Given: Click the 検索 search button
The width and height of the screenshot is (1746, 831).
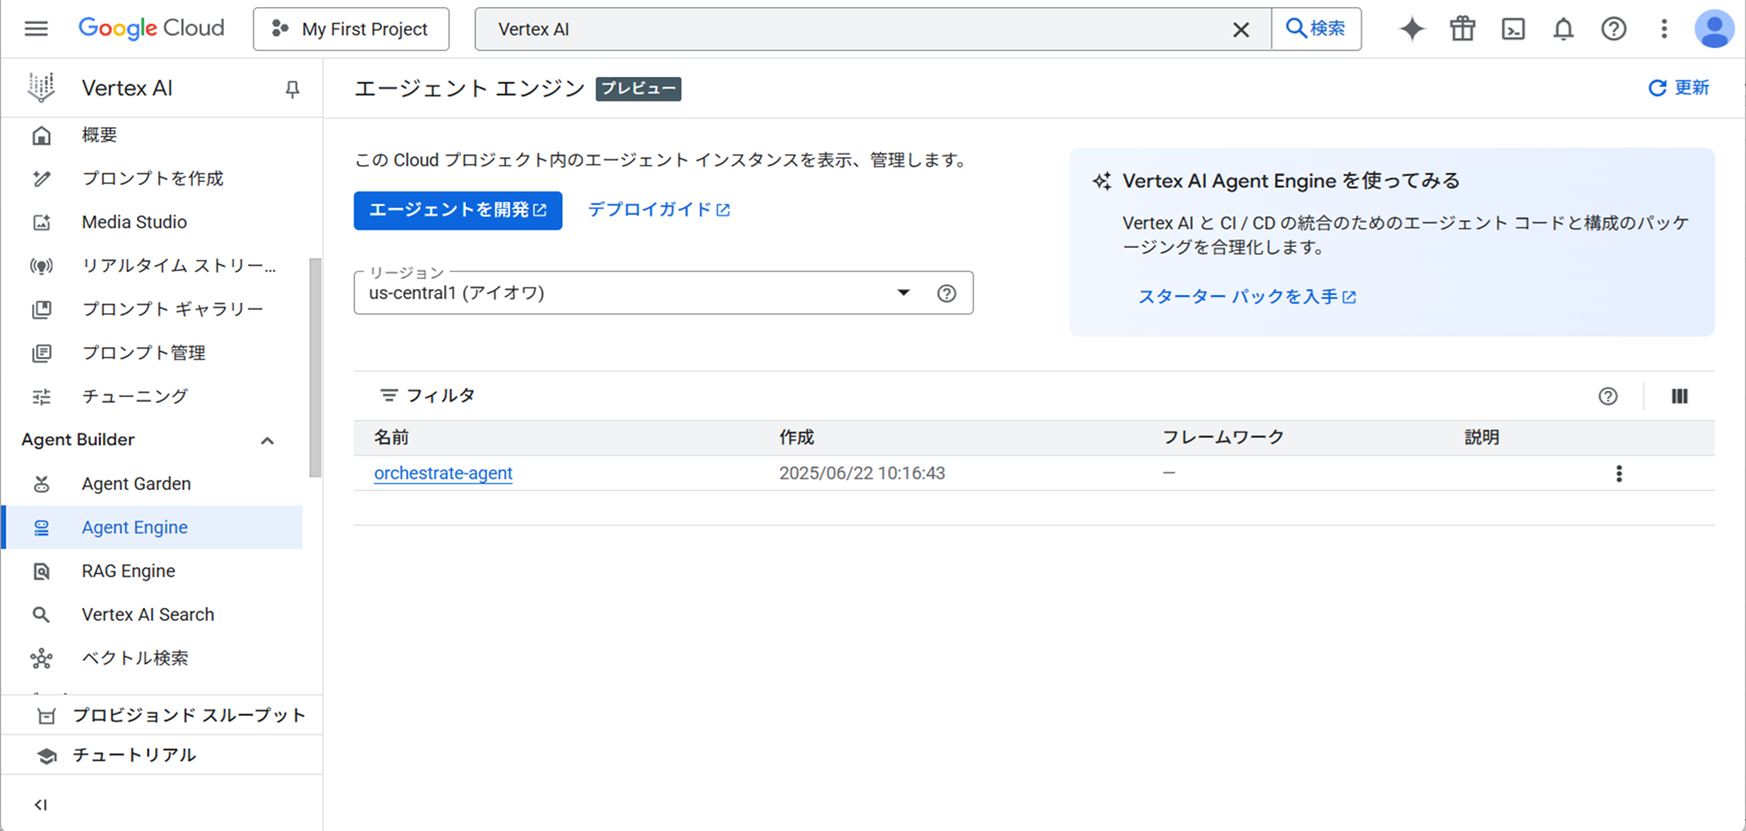Looking at the screenshot, I should [x=1316, y=29].
